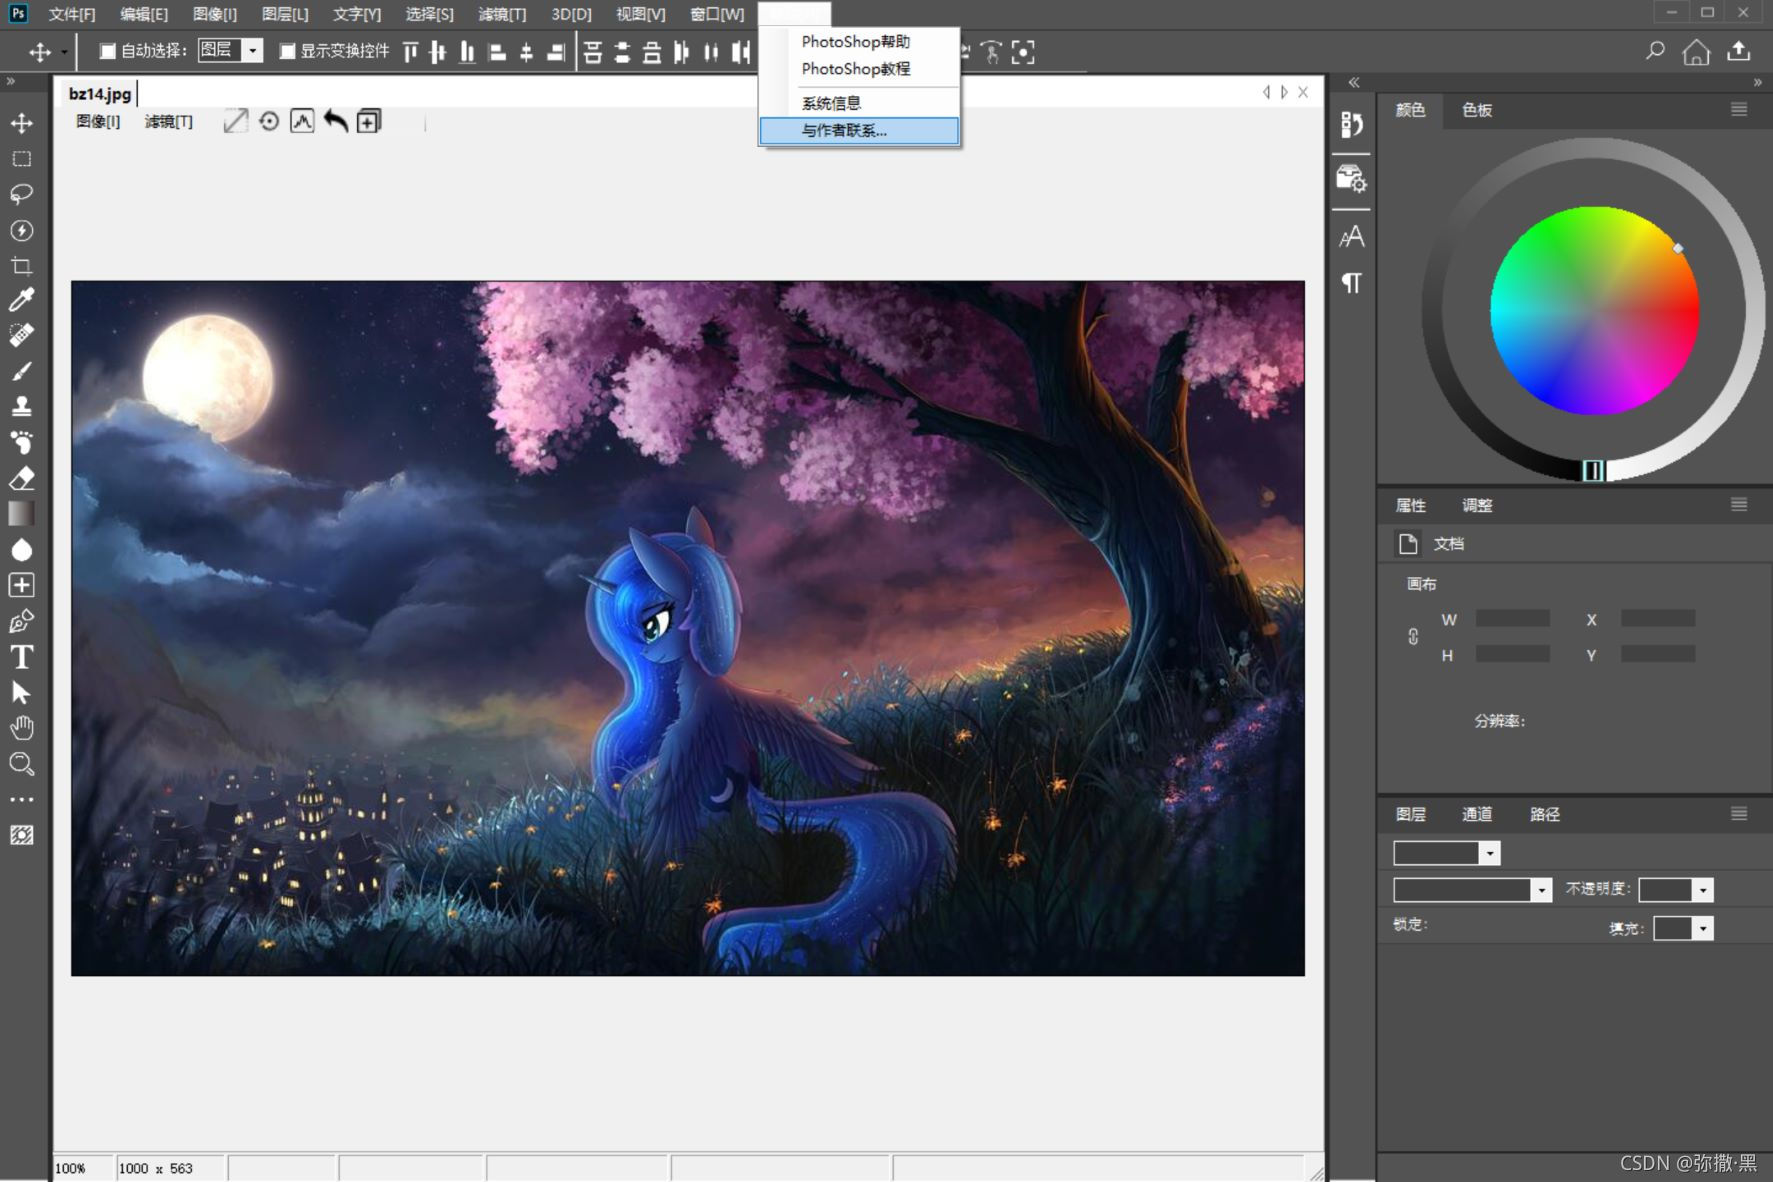Click the frame focus icon in options bar
Image resolution: width=1773 pixels, height=1182 pixels.
click(x=1023, y=52)
